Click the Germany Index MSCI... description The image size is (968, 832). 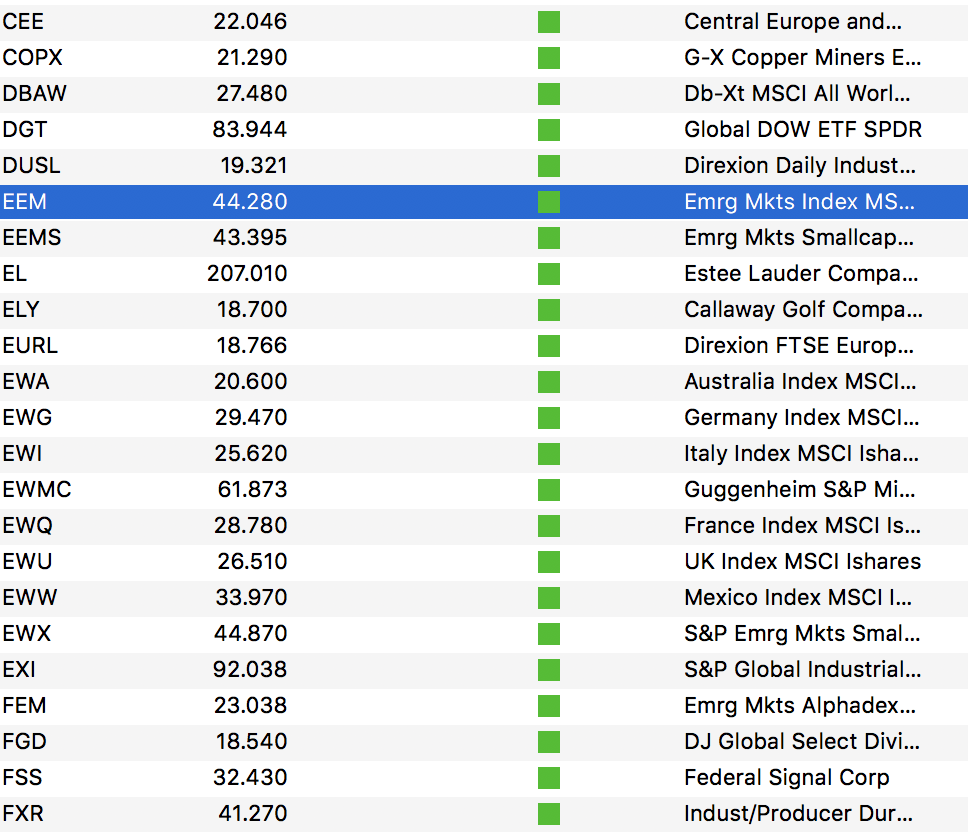coord(801,417)
